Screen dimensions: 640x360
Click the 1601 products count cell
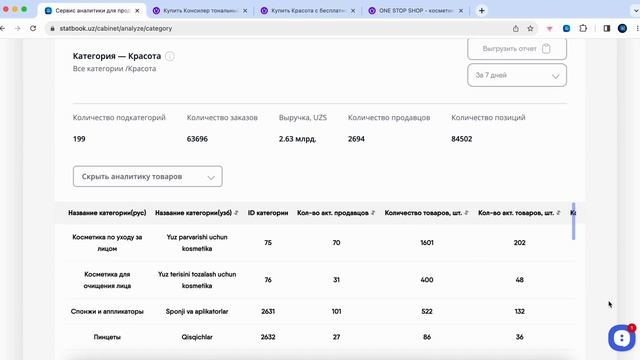coord(427,243)
